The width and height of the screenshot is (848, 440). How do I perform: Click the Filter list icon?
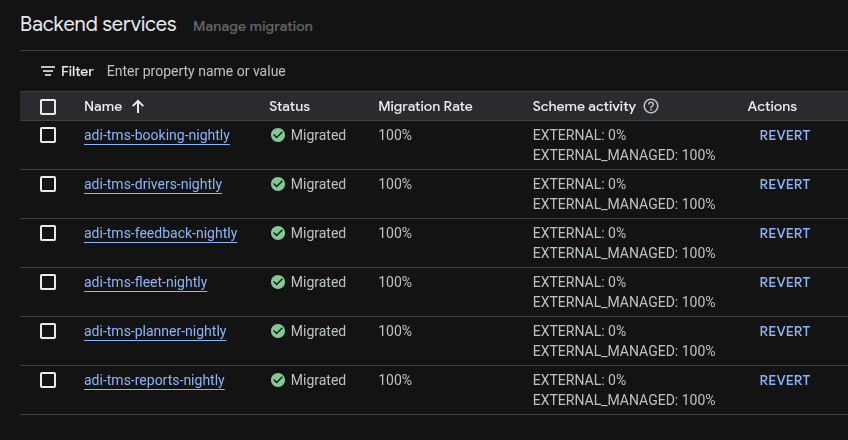coord(48,71)
